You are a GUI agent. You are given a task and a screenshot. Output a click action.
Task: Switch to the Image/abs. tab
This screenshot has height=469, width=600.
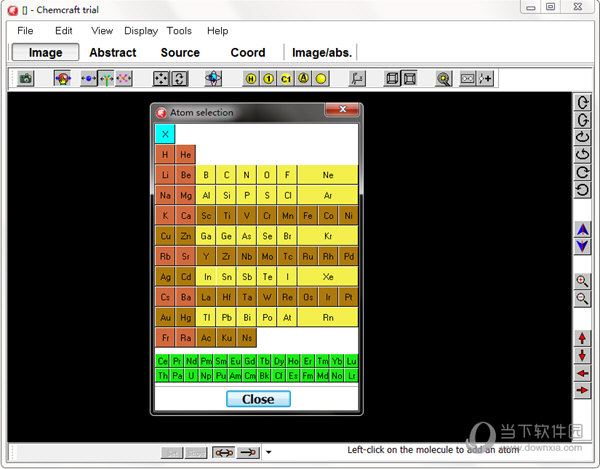(321, 52)
